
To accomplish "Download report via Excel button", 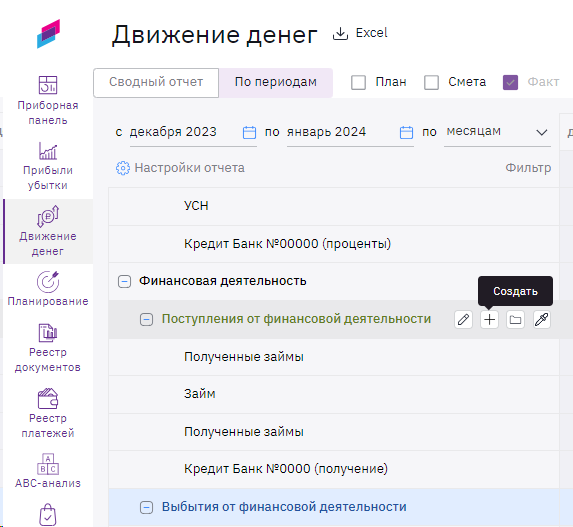I will pos(360,33).
